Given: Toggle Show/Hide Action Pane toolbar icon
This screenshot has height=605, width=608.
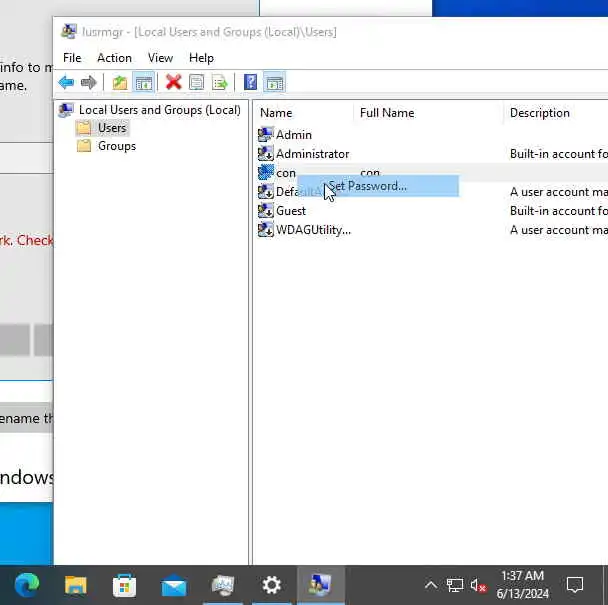Looking at the screenshot, I should tap(275, 83).
